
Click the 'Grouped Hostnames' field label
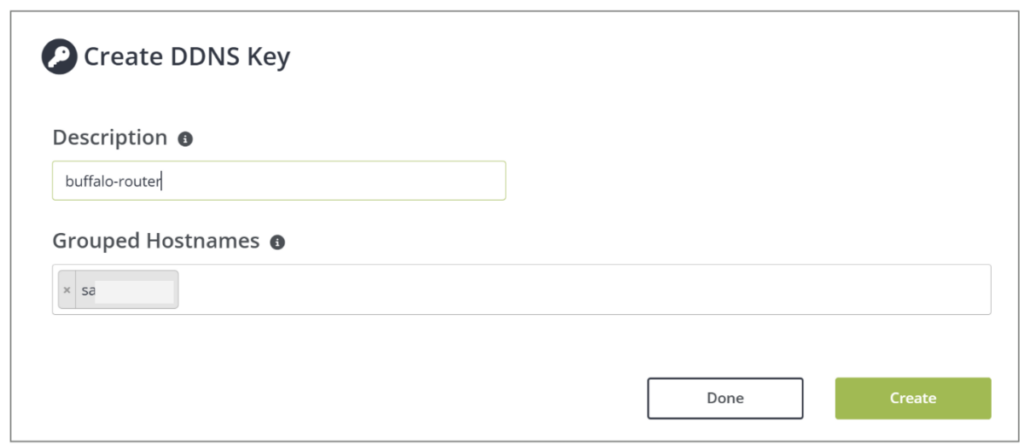point(156,241)
